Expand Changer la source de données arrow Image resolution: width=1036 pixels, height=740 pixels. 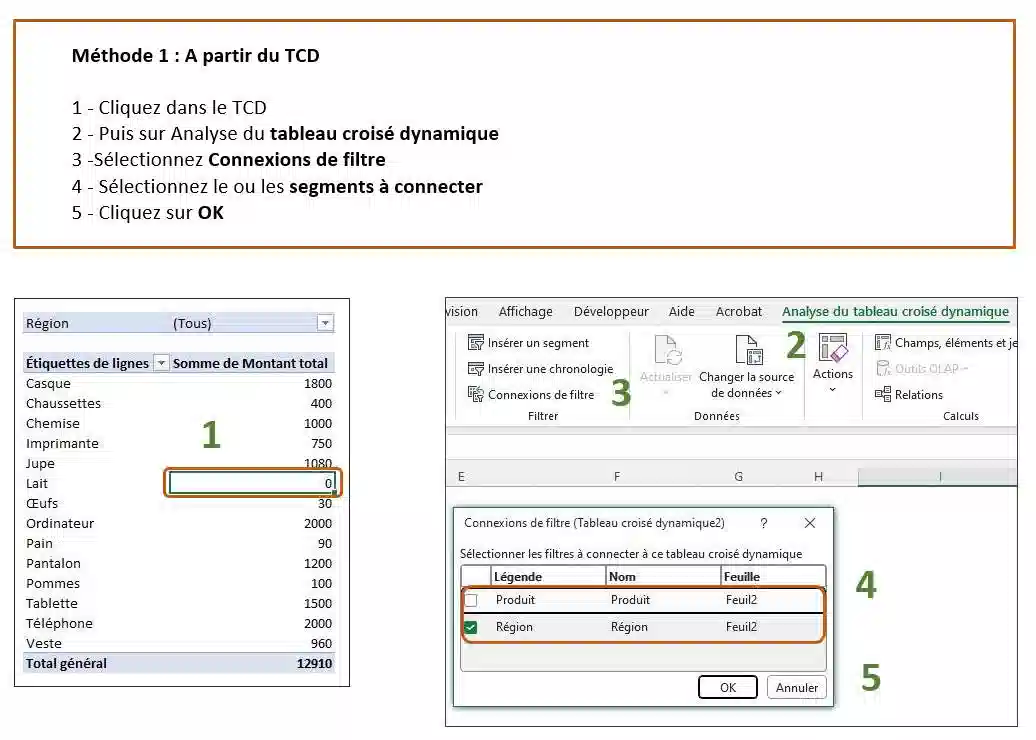point(778,393)
